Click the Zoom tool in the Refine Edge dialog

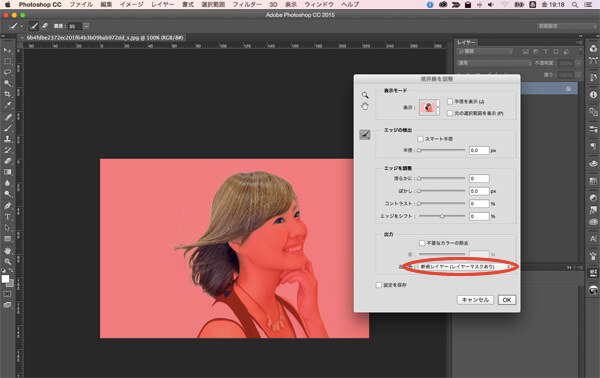365,95
